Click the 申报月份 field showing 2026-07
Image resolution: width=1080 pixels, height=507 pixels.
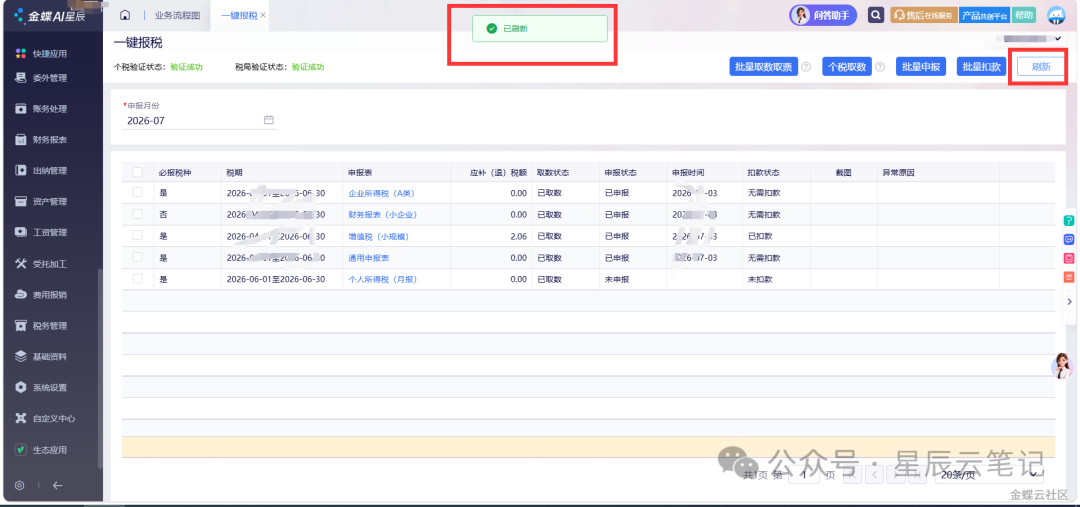[200, 121]
